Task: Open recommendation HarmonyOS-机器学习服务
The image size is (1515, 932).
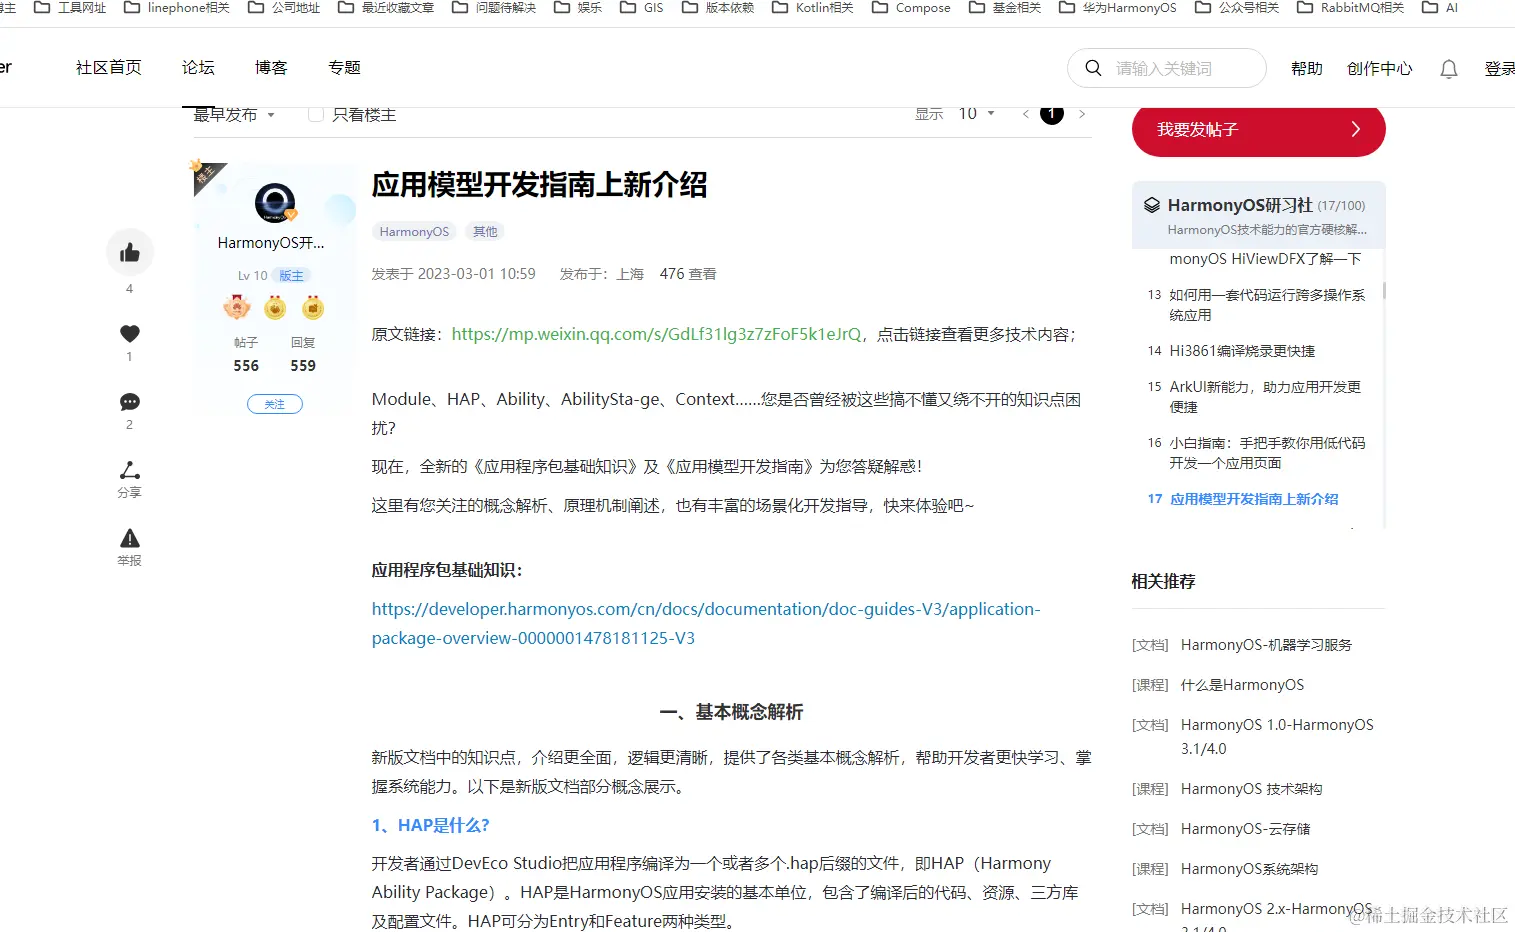Action: pyautogui.click(x=1266, y=645)
